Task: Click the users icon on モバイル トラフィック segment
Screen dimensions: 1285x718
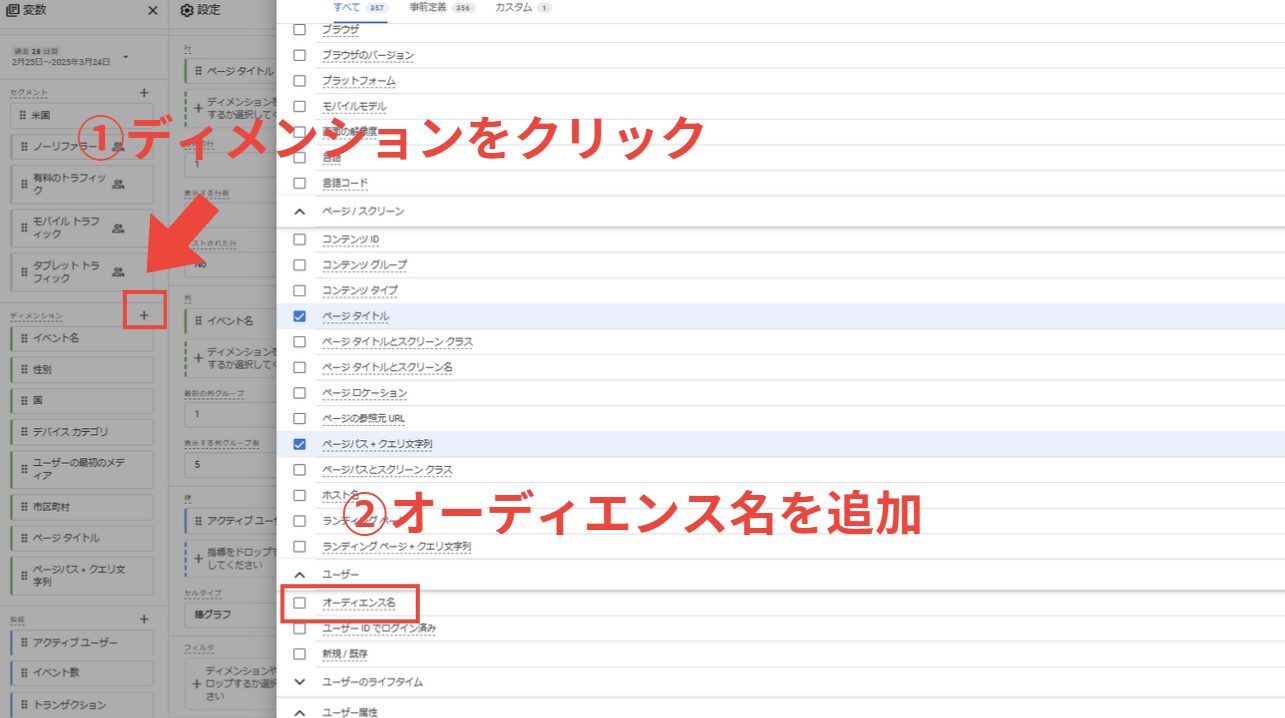Action: (x=118, y=228)
